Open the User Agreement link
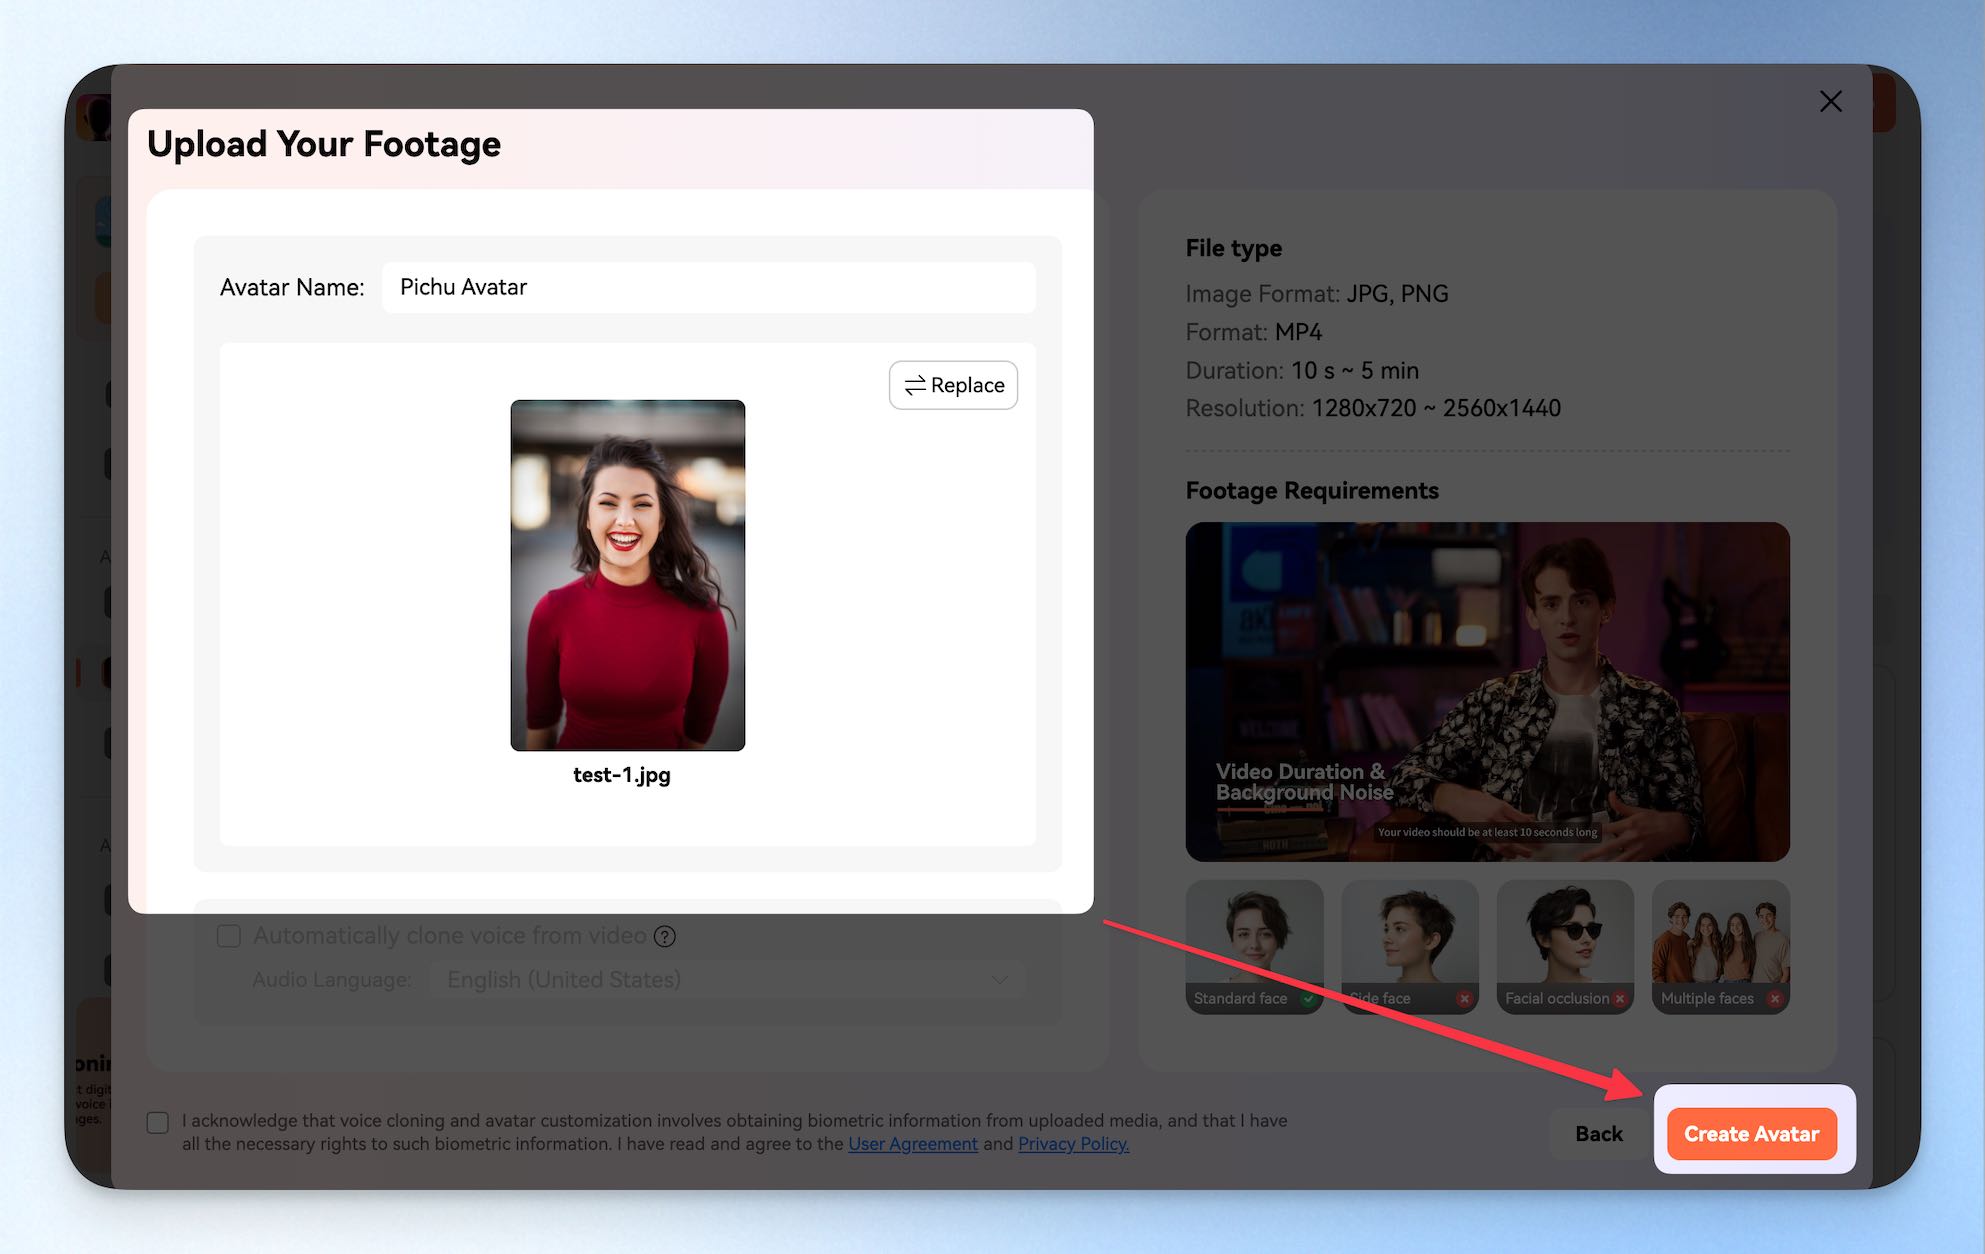Viewport: 1985px width, 1254px height. pyautogui.click(x=913, y=1144)
